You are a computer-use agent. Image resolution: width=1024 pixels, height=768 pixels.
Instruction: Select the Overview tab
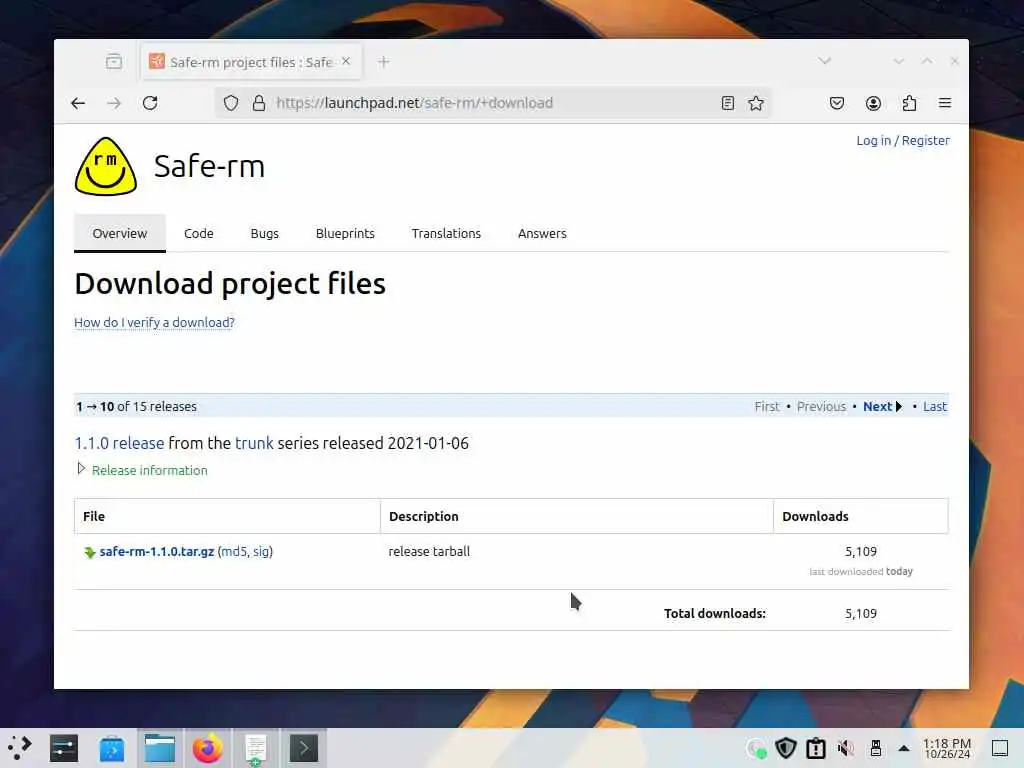click(x=120, y=233)
